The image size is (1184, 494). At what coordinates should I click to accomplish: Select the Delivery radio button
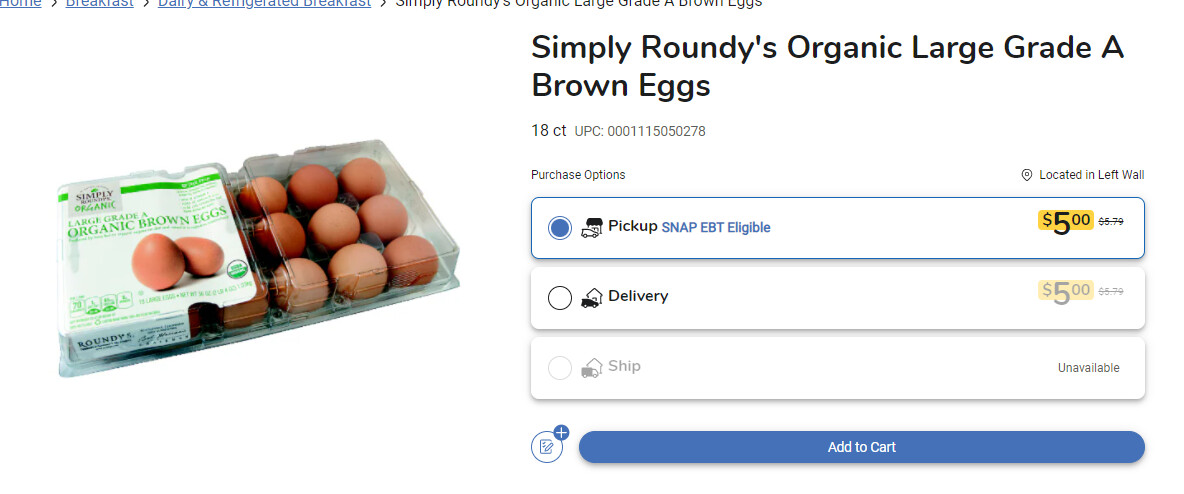coord(560,298)
